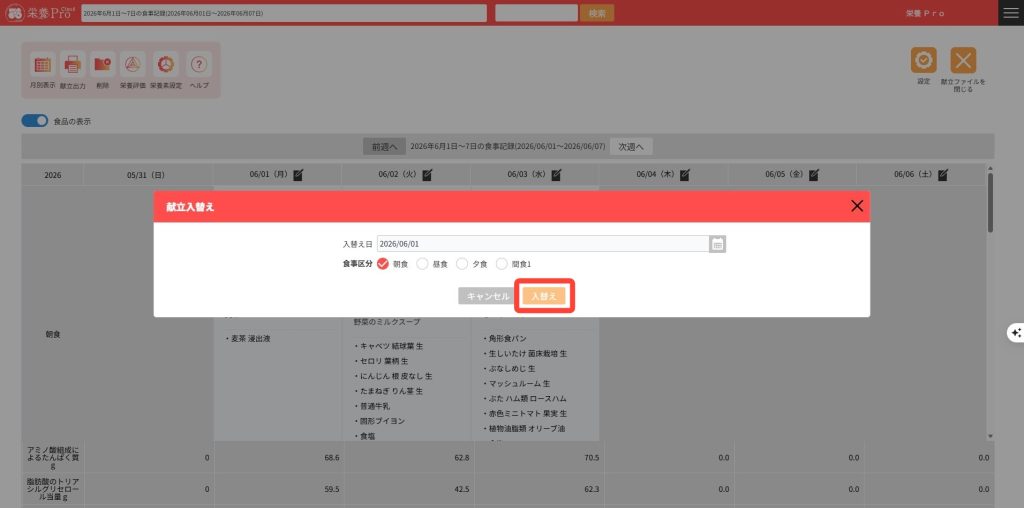Image resolution: width=1024 pixels, height=508 pixels.
Task: Click アミノ酸組成によるたんぱく質 row label
Action: pos(53,458)
